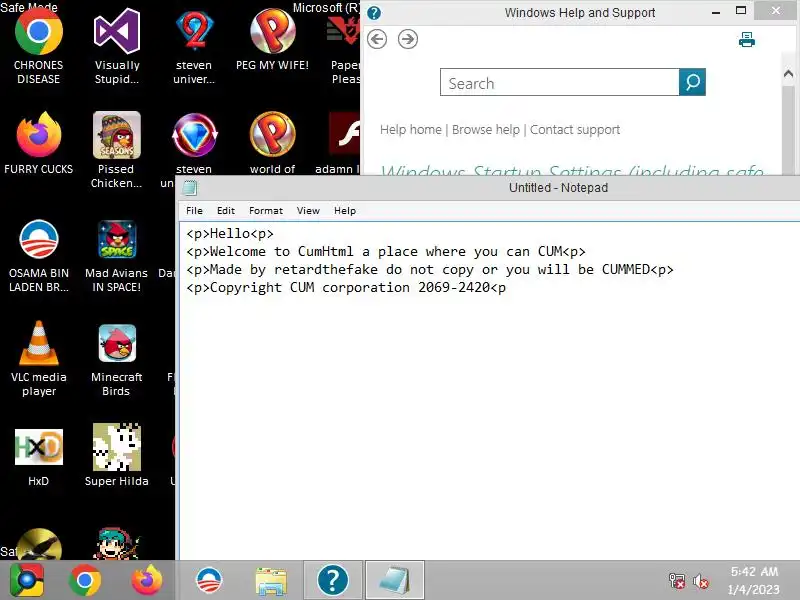Open File Explorer from the taskbar

pyautogui.click(x=271, y=581)
